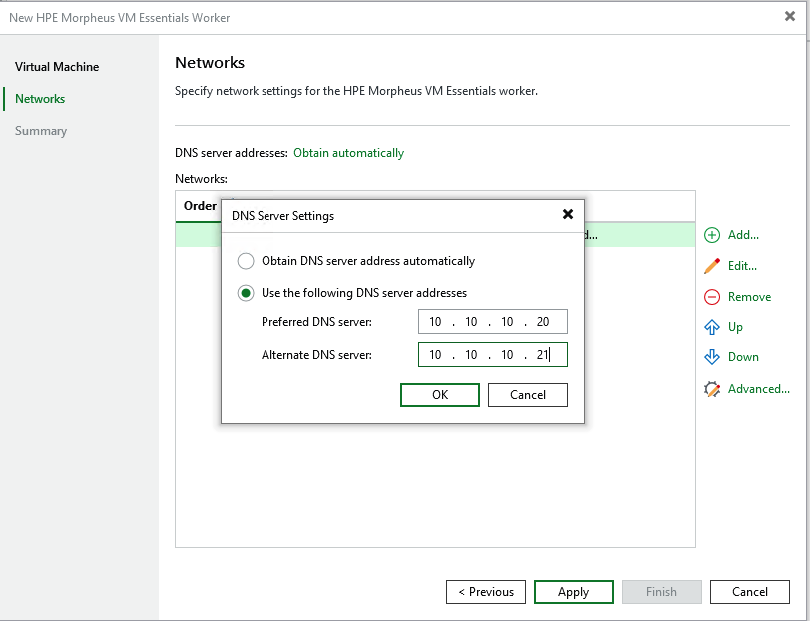Open the Networks wizard step
810x621 pixels.
click(x=40, y=99)
